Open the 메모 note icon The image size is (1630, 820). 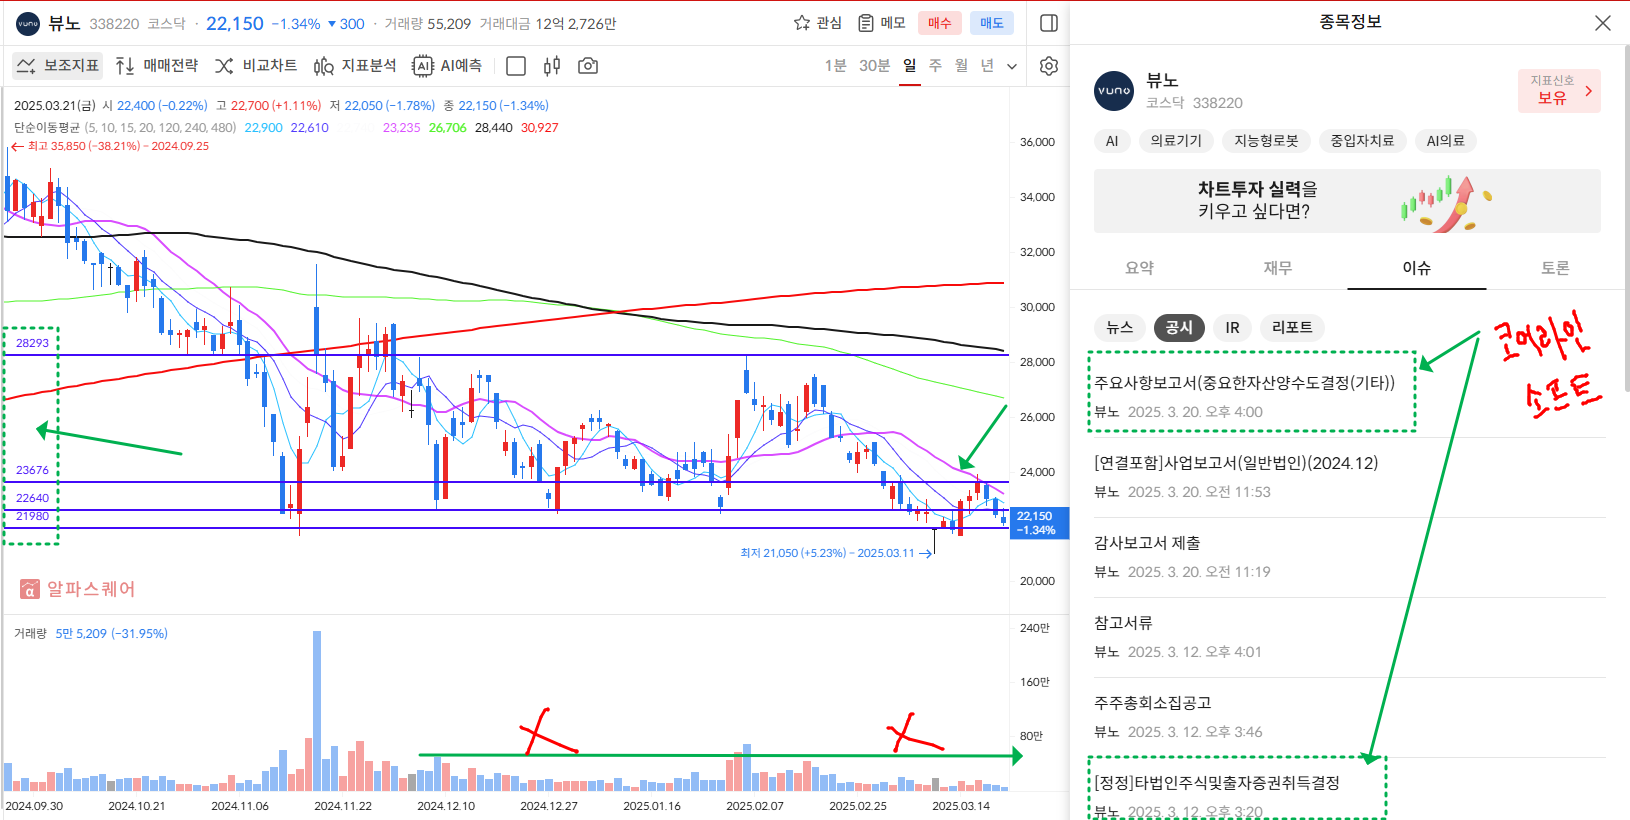pos(866,23)
